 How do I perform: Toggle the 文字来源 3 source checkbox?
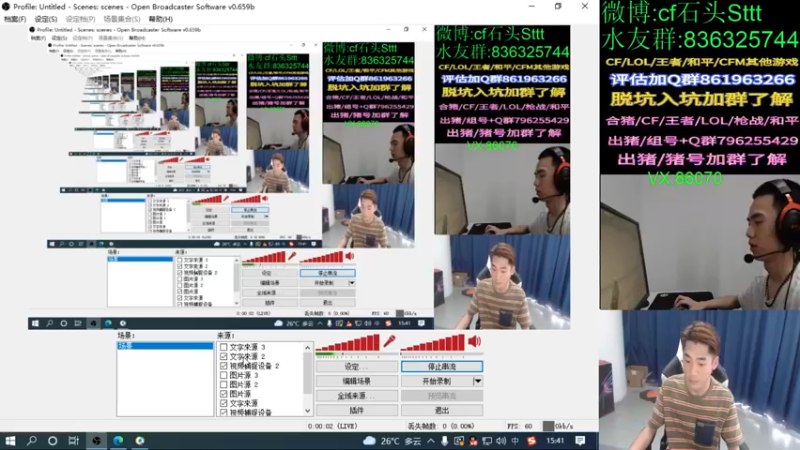pos(223,347)
